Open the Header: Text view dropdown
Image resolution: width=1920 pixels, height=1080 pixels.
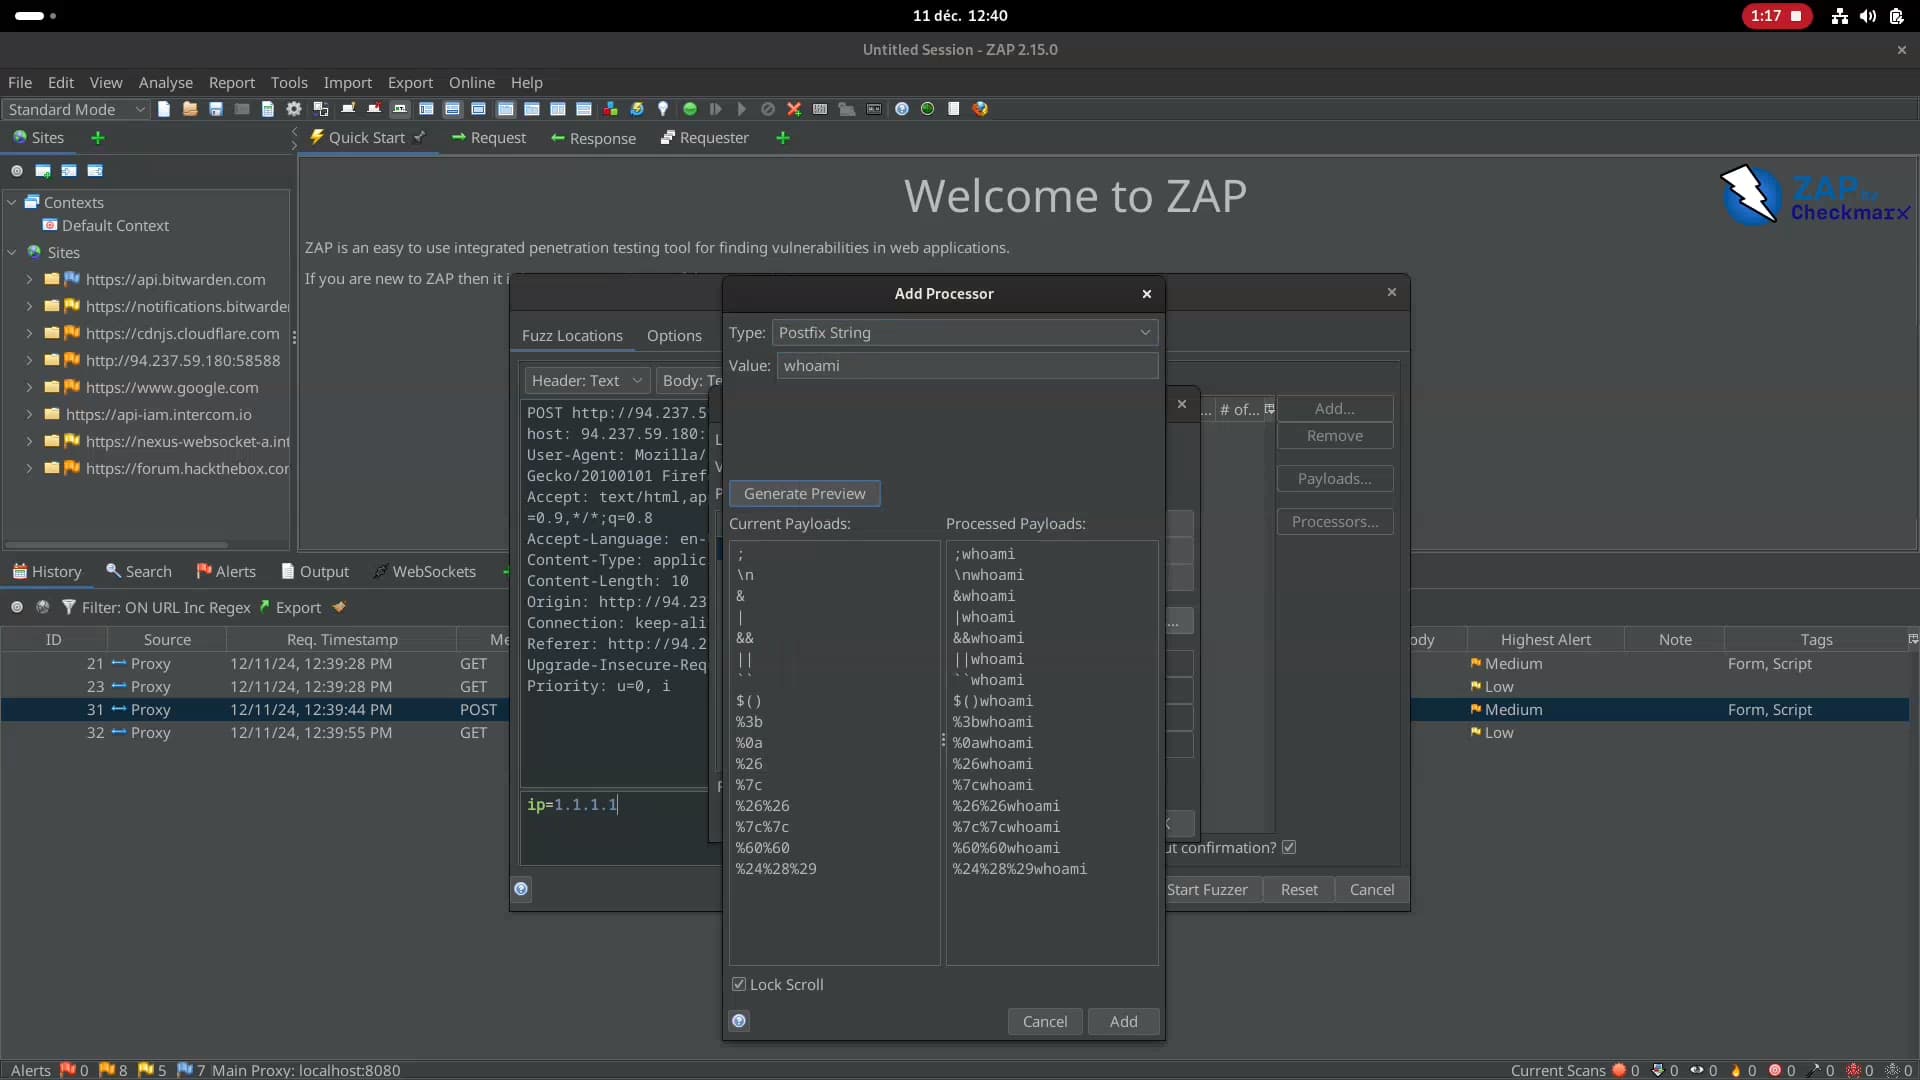coord(587,380)
